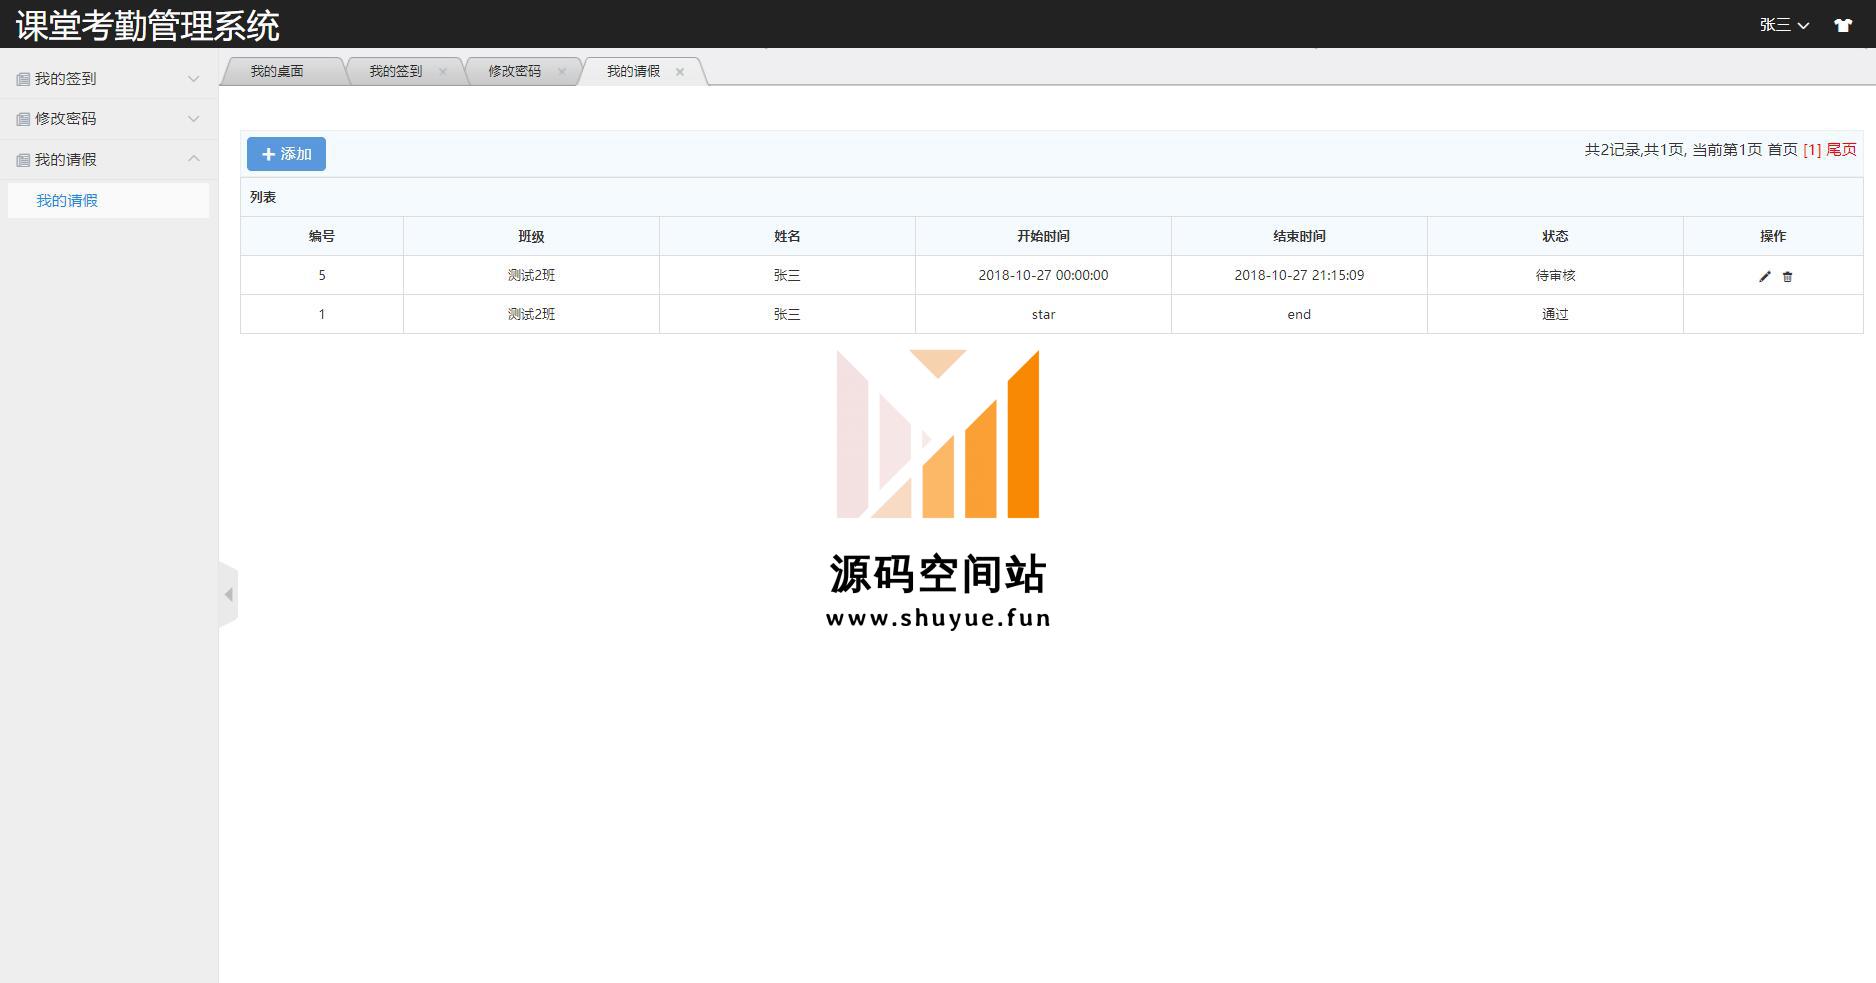Click the 添加 button

pos(287,154)
